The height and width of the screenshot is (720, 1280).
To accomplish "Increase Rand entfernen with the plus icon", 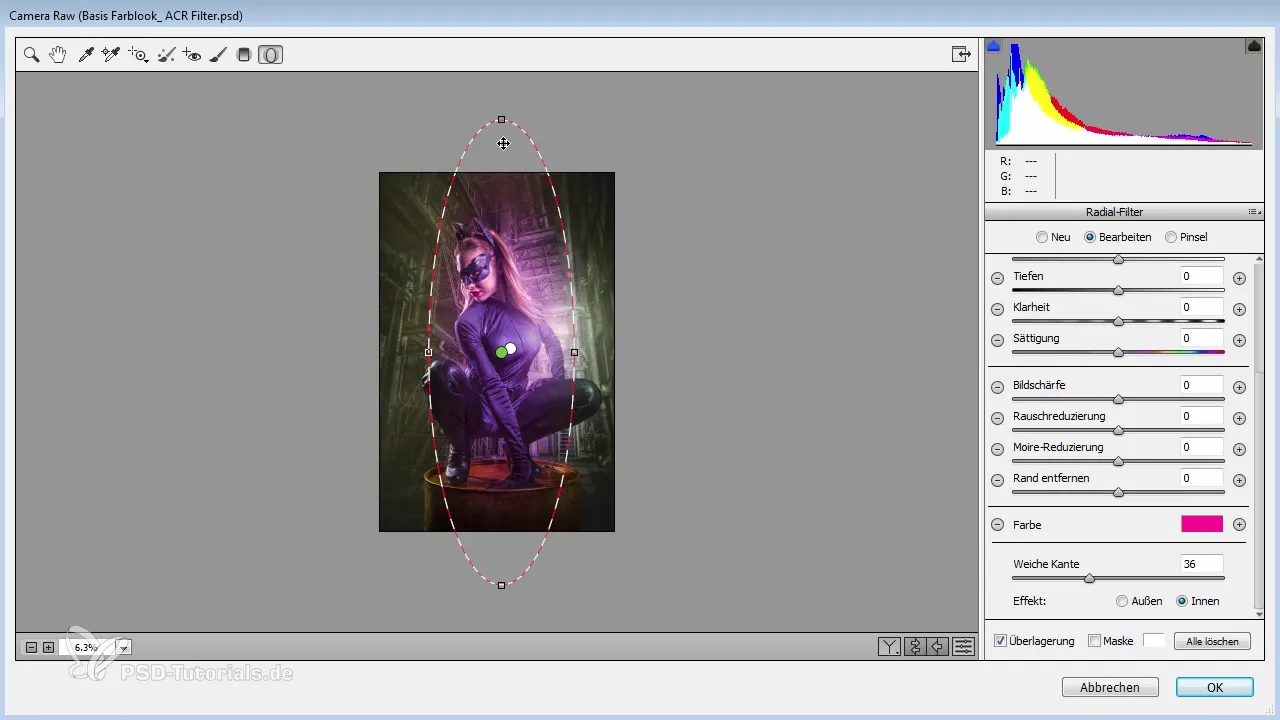I will point(1239,480).
